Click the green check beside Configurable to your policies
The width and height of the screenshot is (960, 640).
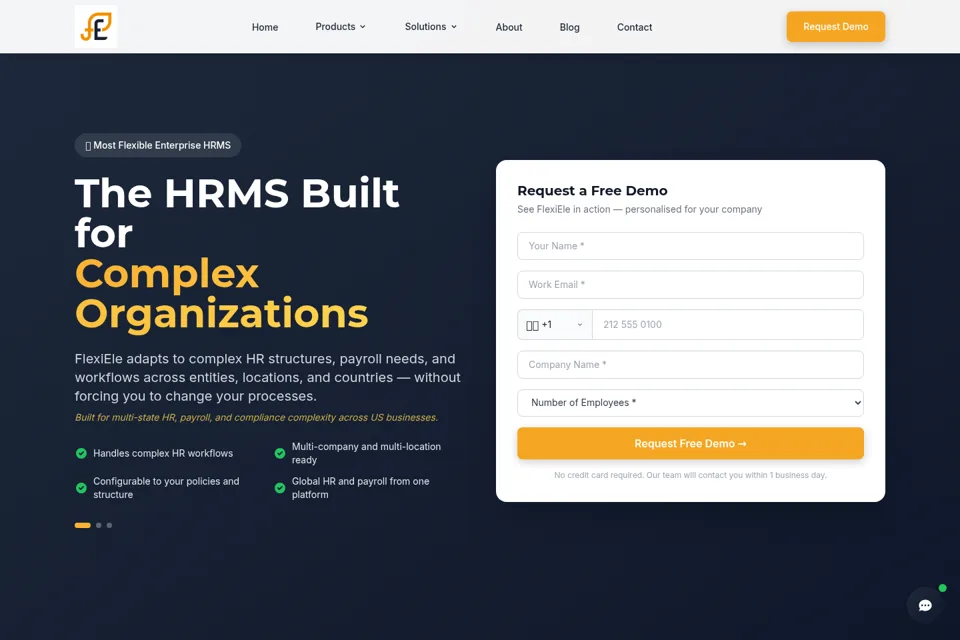81,488
